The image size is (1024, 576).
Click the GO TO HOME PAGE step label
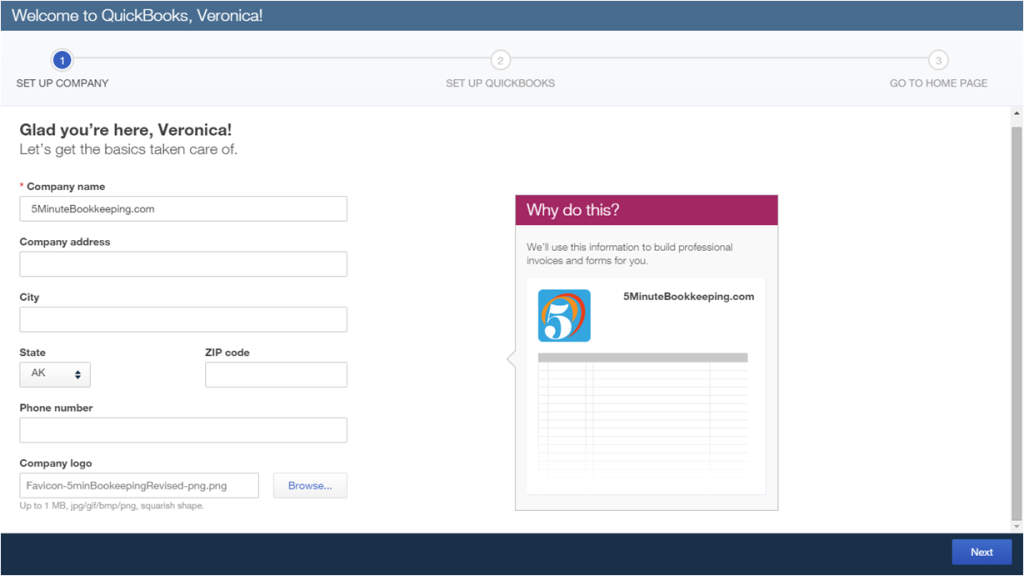938,83
